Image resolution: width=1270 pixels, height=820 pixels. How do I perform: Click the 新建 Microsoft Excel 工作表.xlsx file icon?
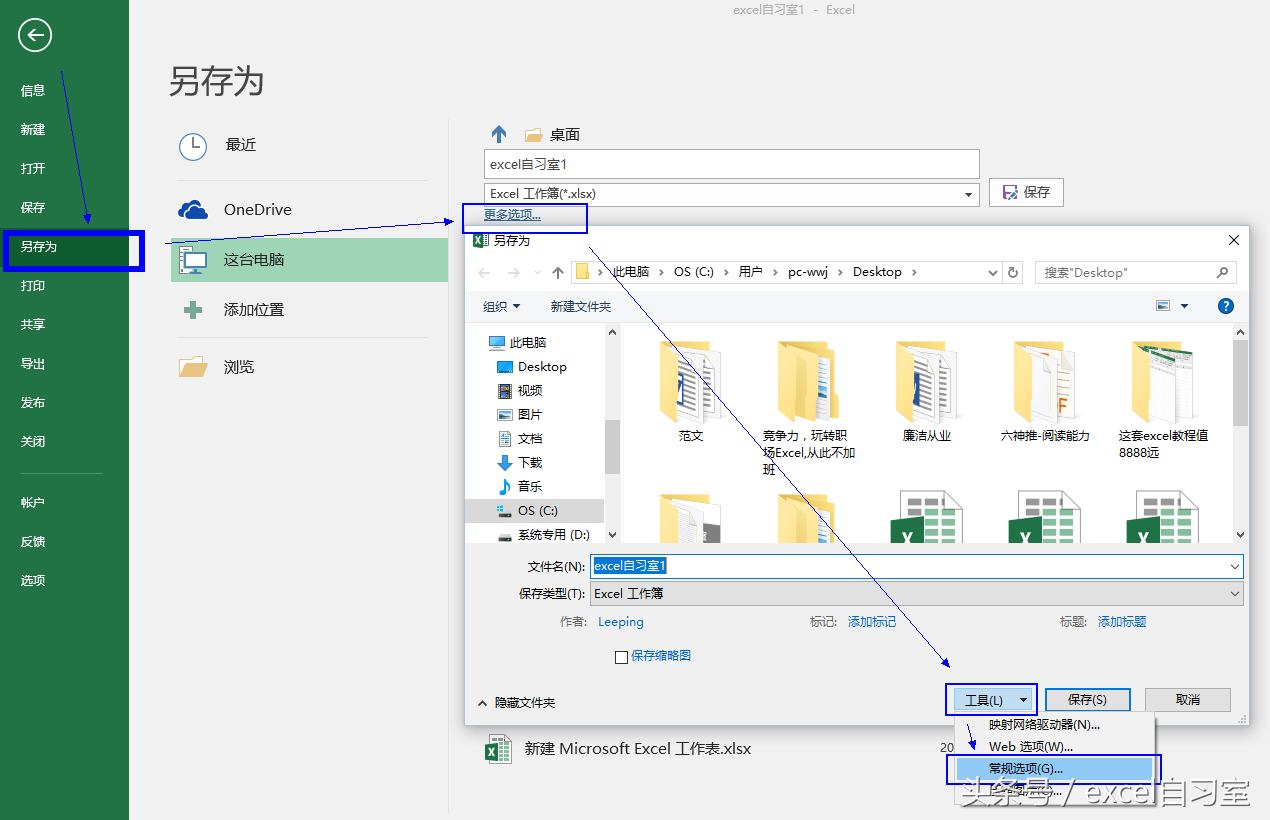point(498,749)
